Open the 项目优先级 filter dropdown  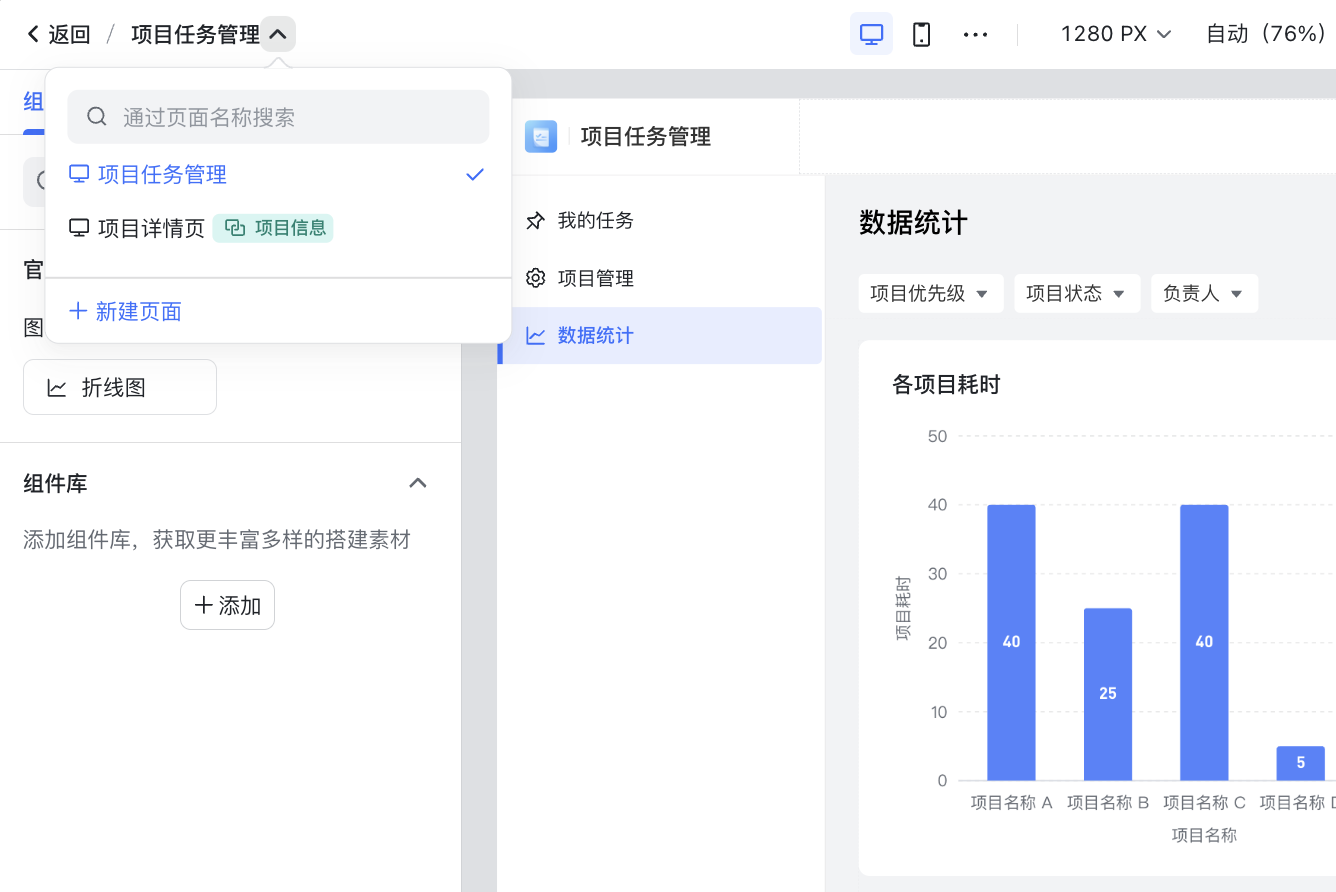tap(931, 293)
